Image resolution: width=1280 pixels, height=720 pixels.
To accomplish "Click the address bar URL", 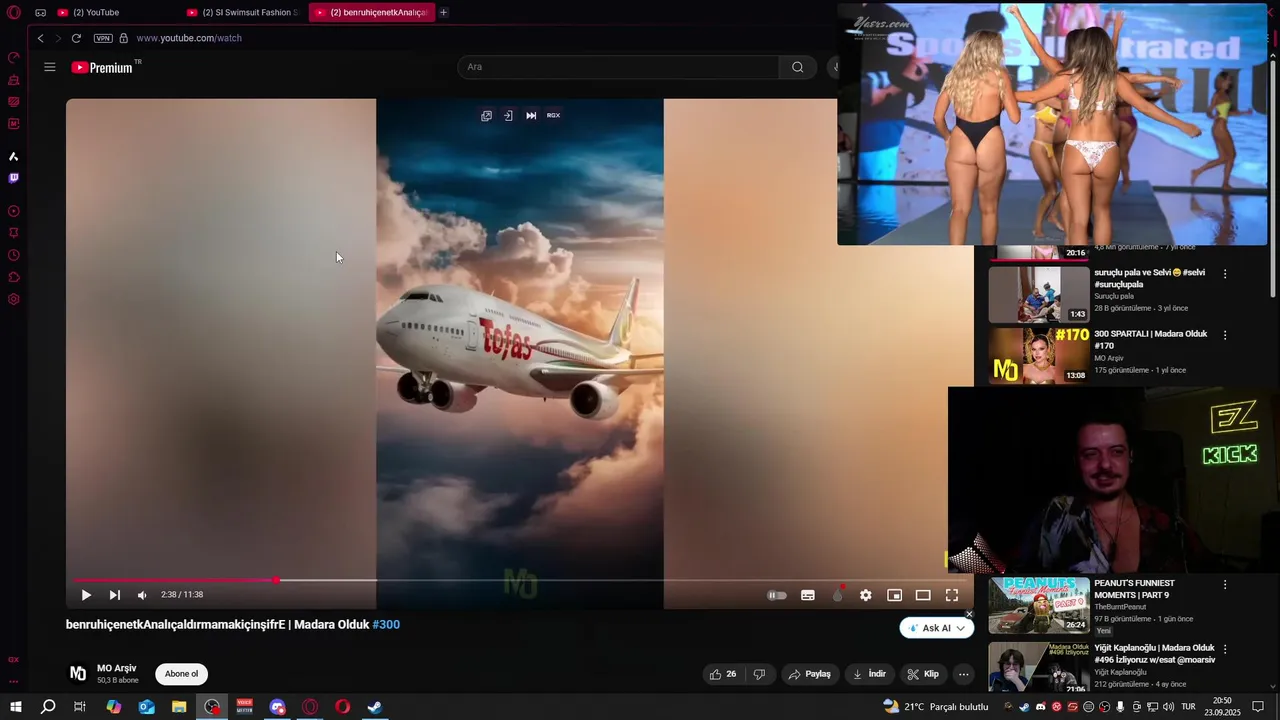I will click(x=189, y=38).
